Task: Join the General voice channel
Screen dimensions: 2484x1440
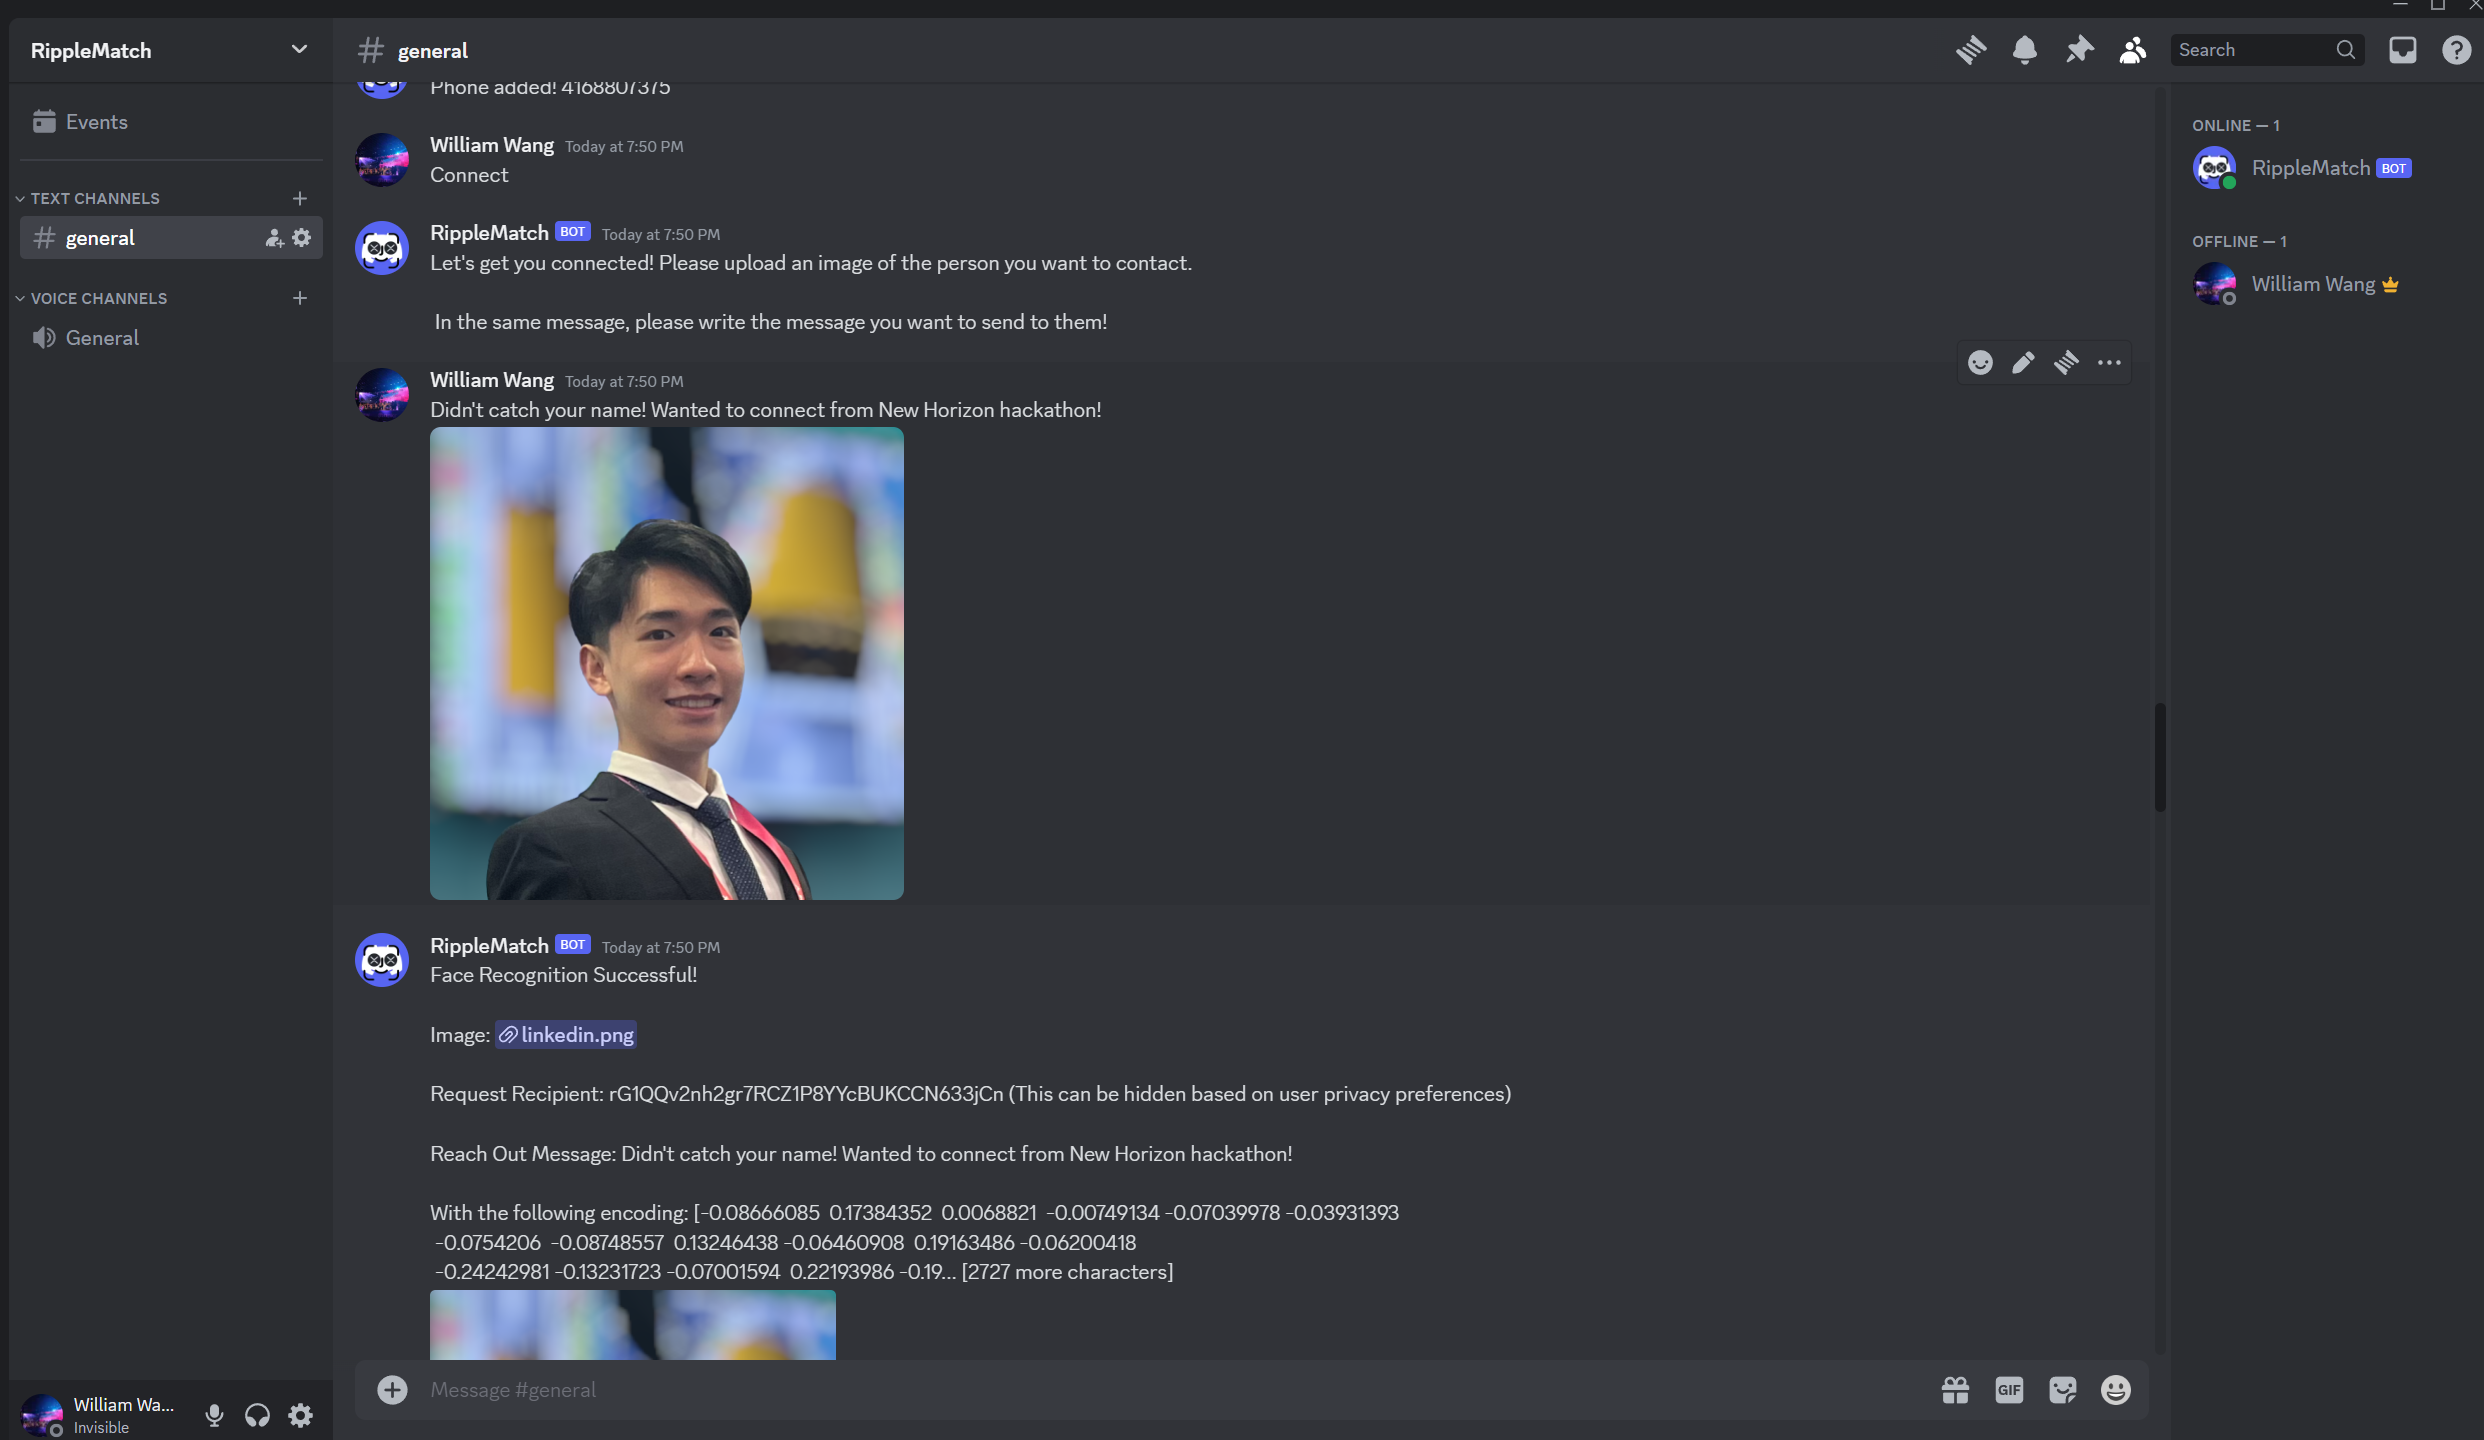Action: click(x=102, y=338)
